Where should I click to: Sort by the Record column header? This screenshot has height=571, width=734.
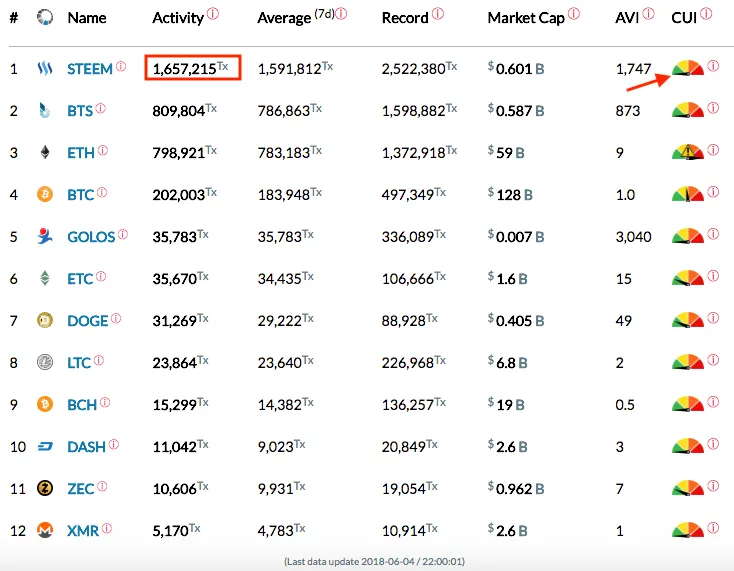405,18
